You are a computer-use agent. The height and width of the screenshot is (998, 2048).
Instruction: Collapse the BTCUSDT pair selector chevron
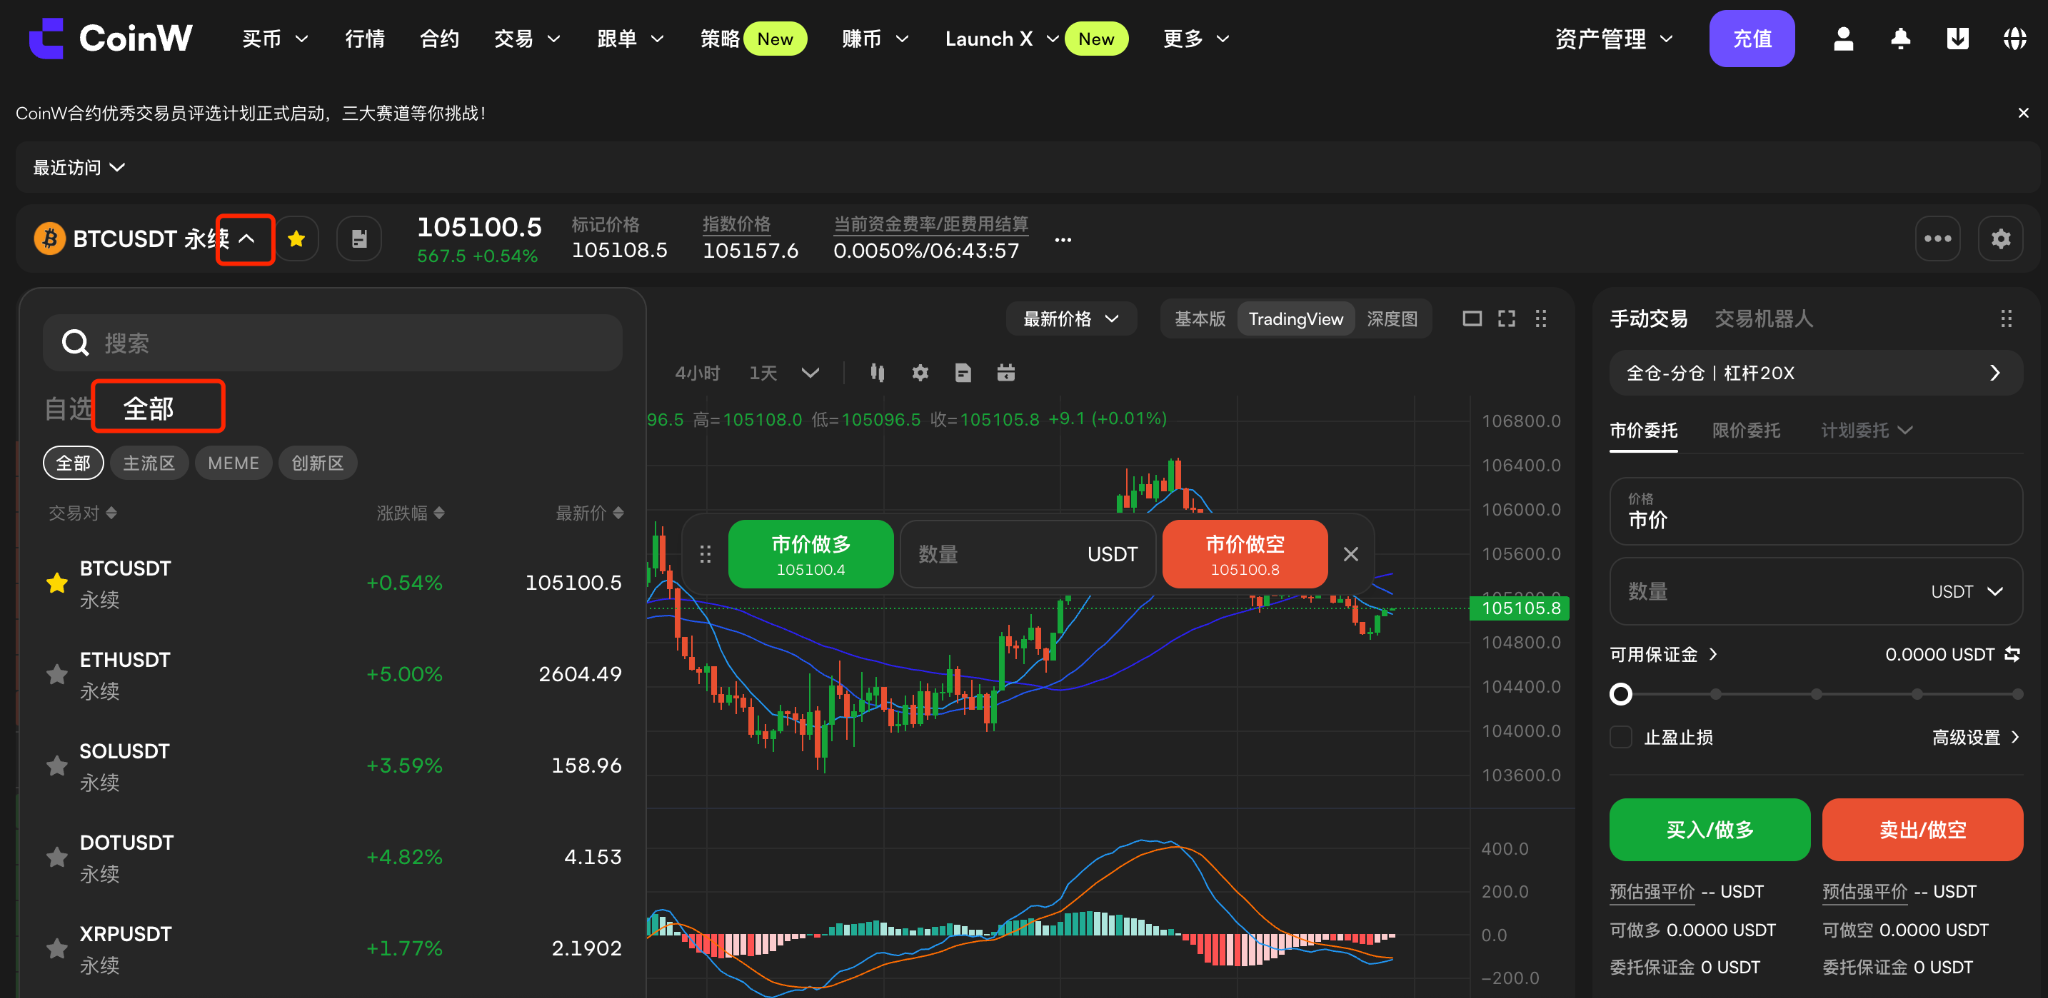tap(246, 239)
